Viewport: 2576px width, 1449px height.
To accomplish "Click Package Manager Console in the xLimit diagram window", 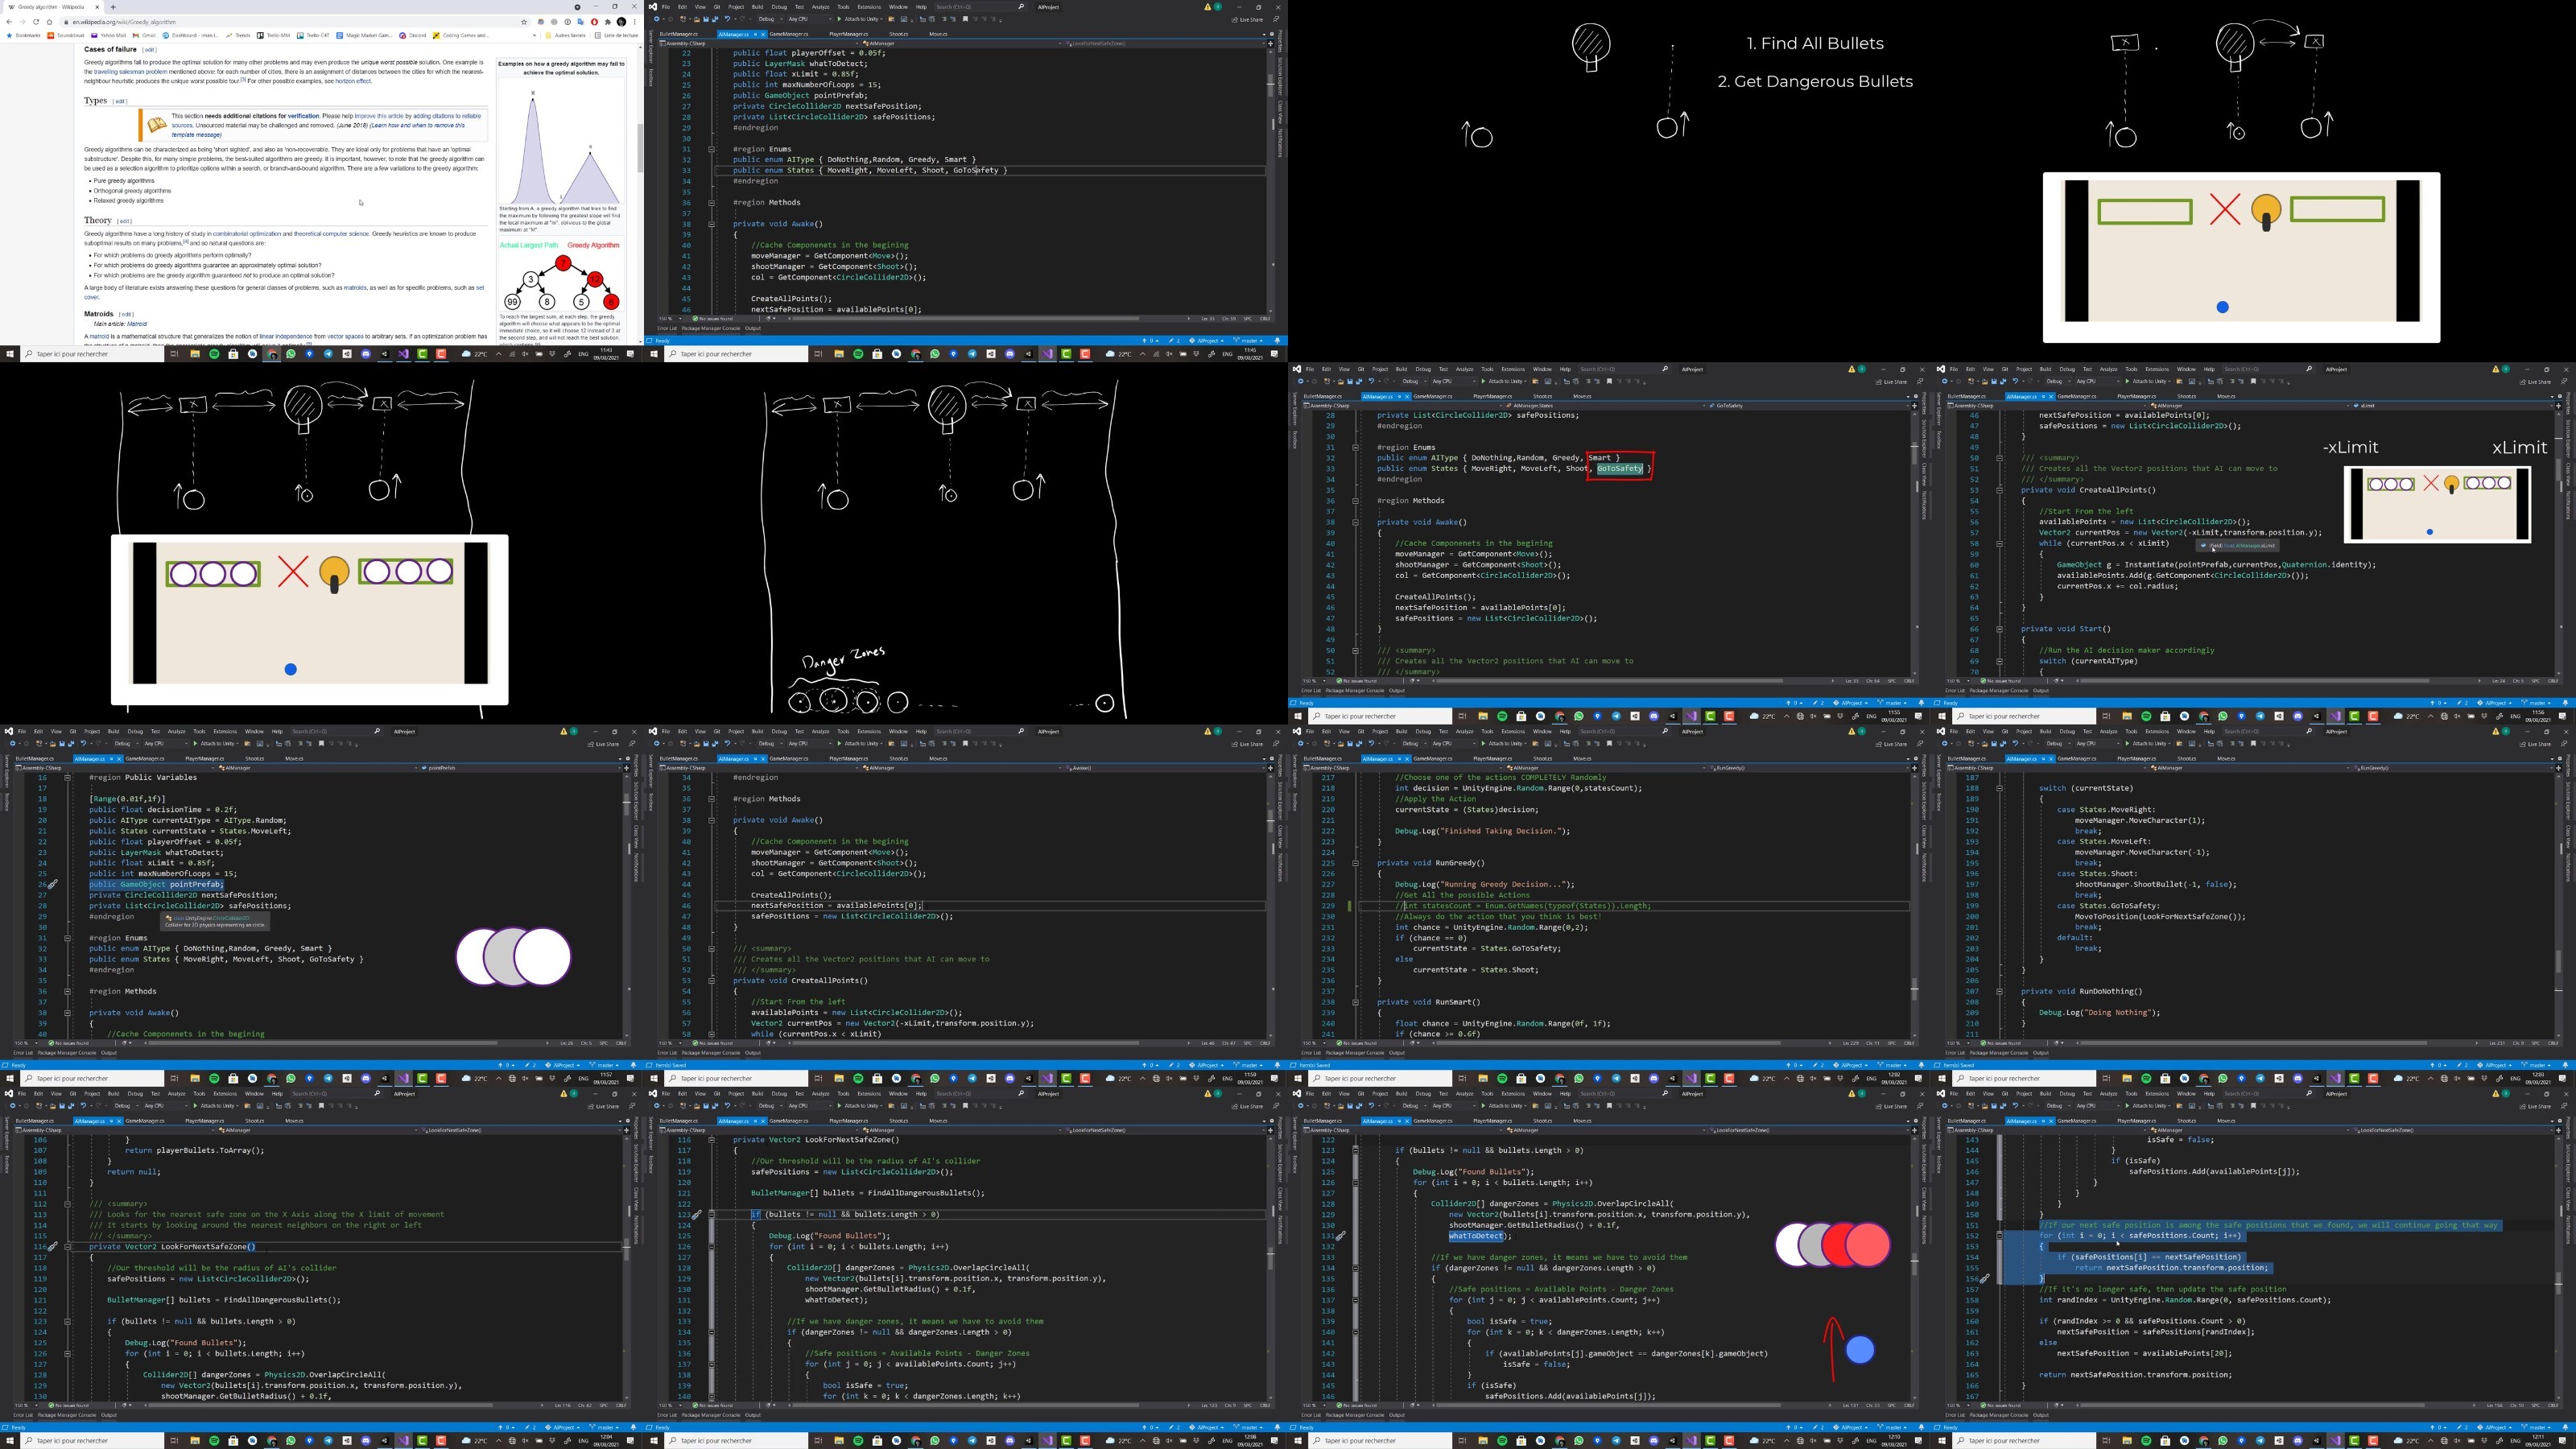I will [x=2000, y=690].
